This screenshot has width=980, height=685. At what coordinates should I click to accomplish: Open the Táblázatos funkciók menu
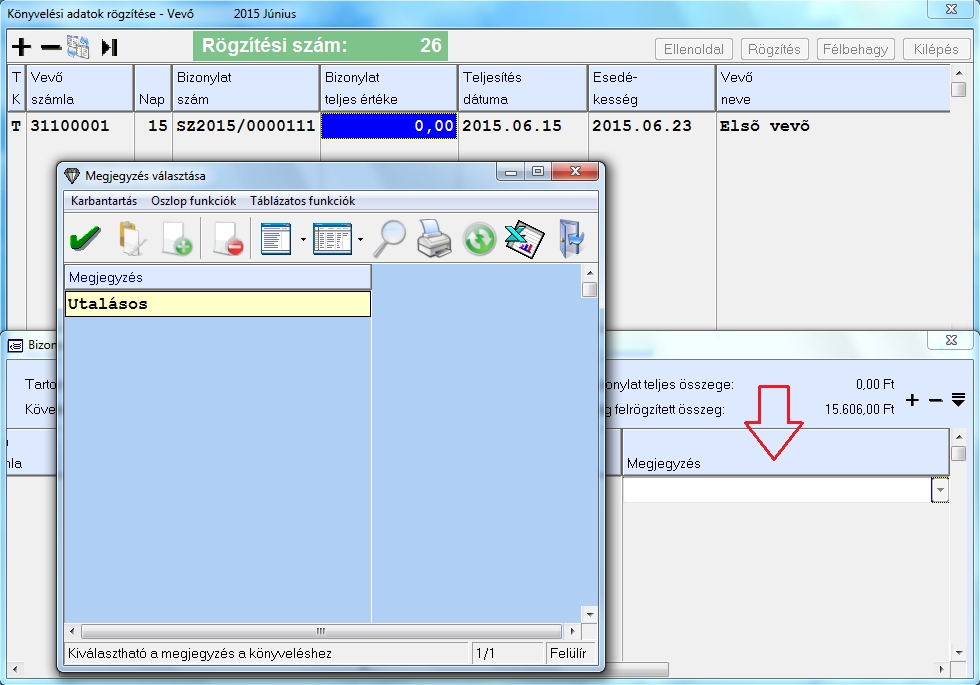click(x=302, y=201)
